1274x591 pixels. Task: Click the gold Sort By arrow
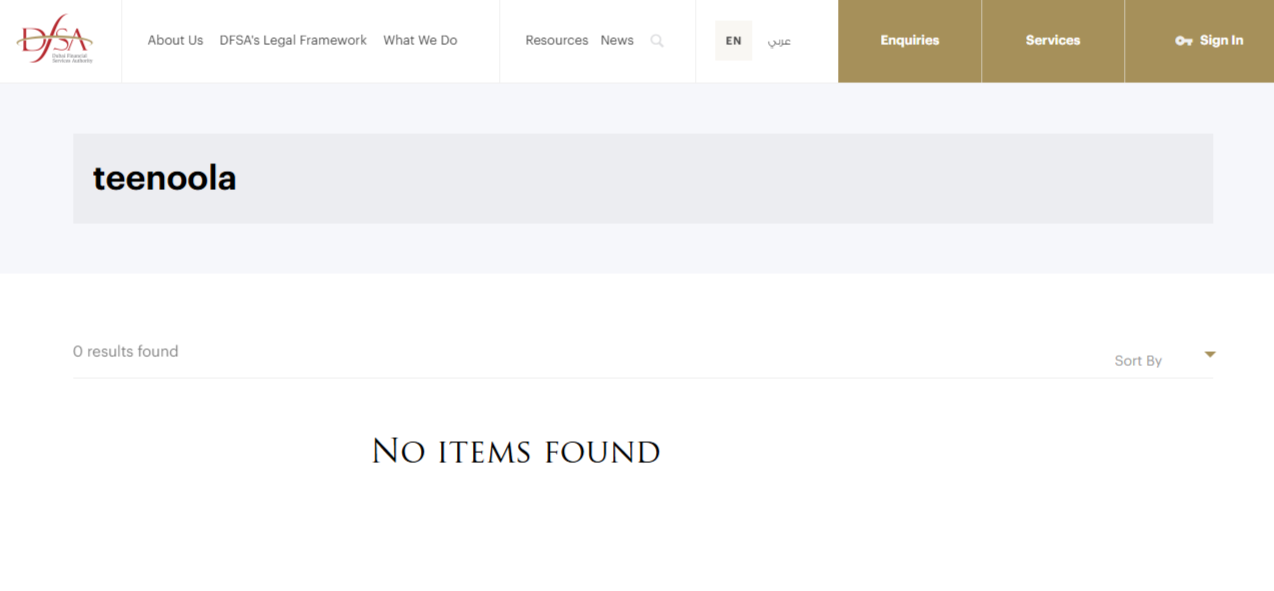click(1210, 354)
